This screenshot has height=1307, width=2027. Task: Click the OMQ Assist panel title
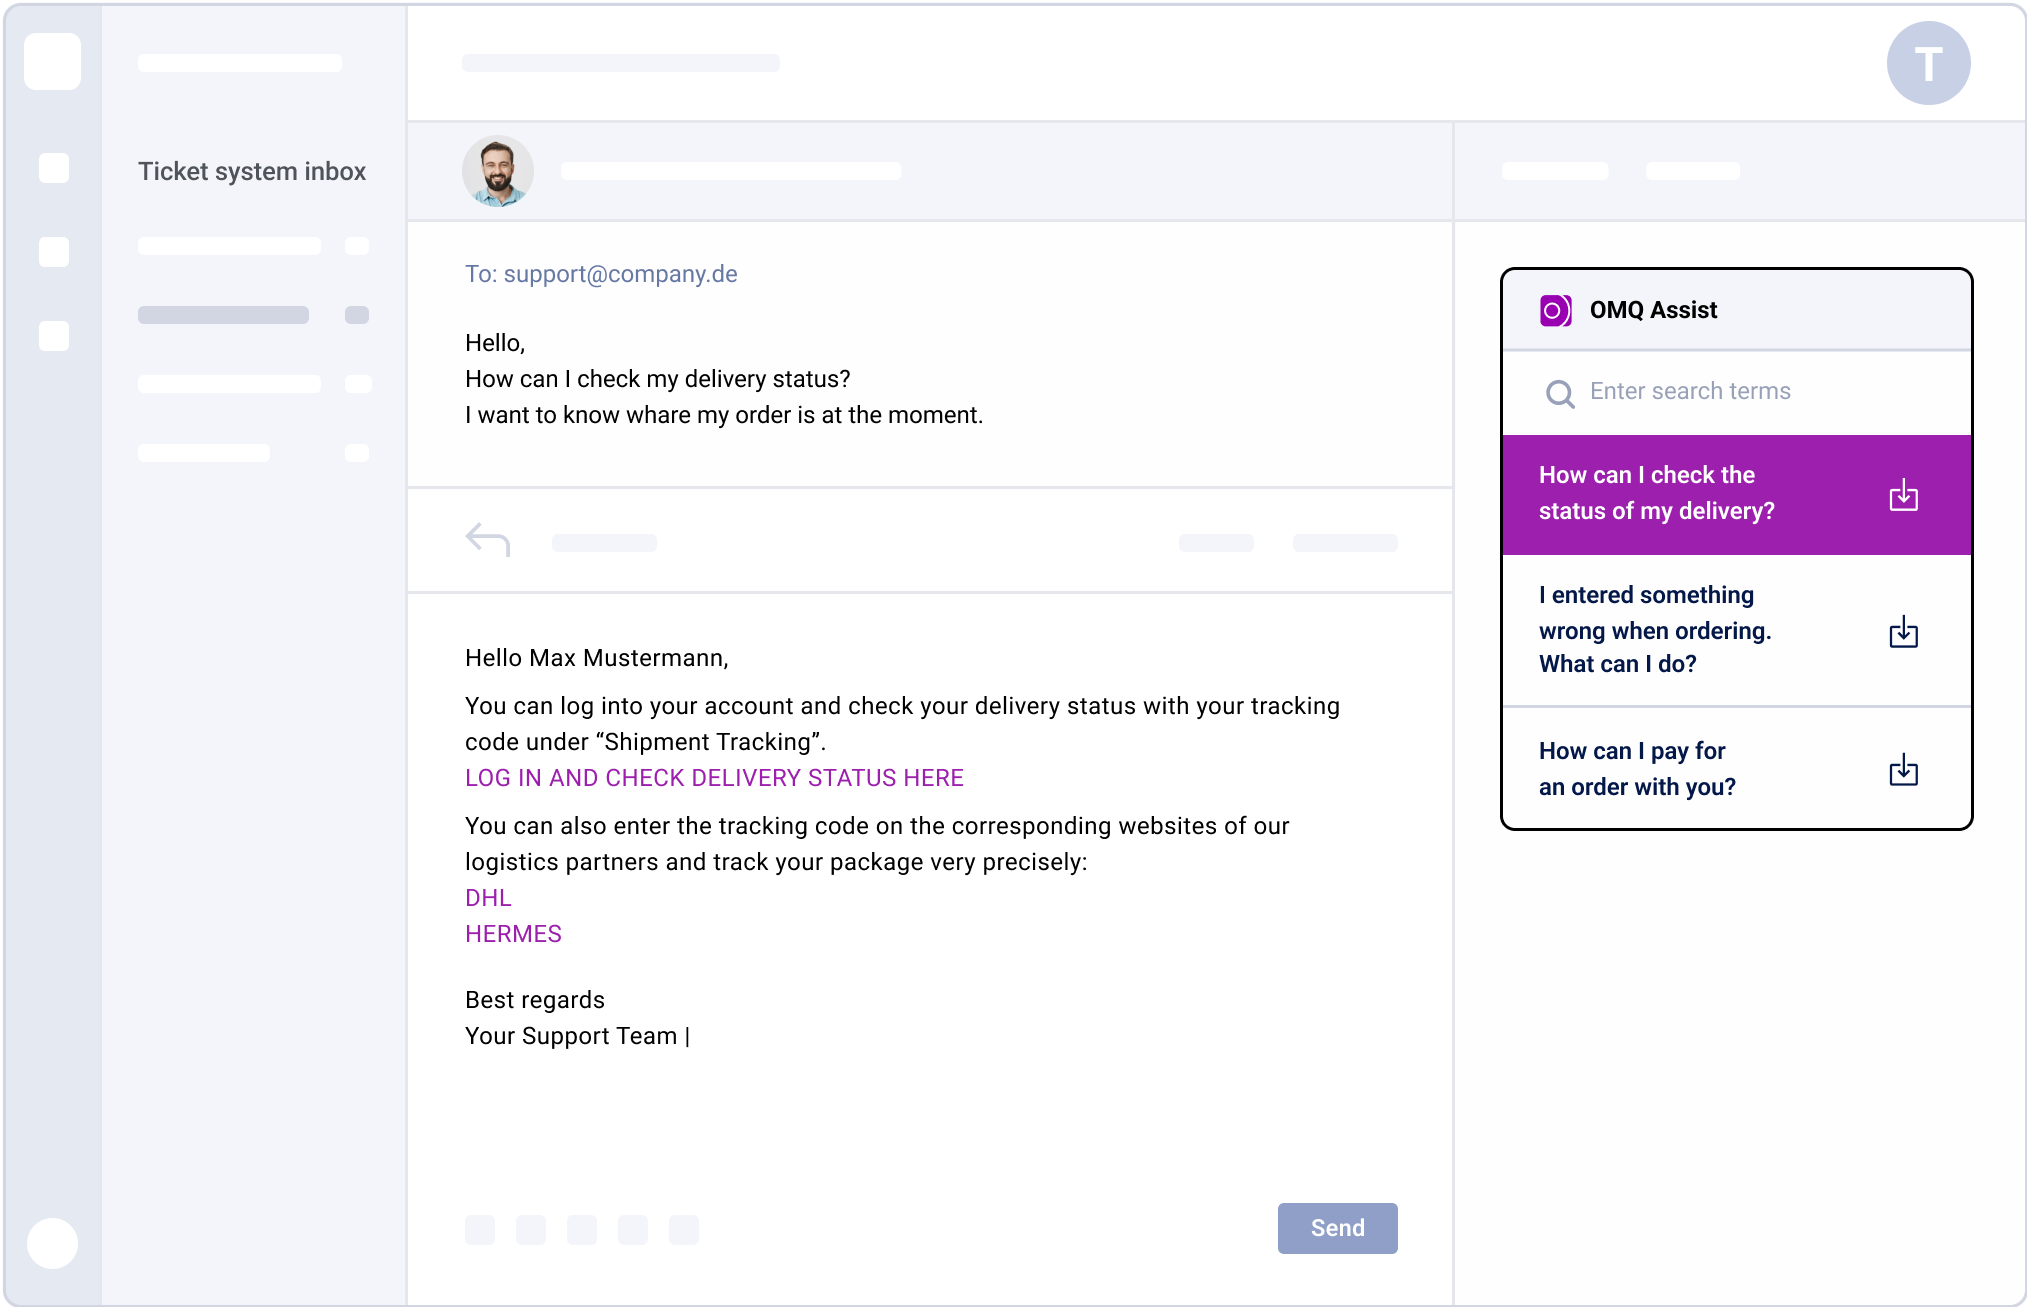[x=1653, y=310]
